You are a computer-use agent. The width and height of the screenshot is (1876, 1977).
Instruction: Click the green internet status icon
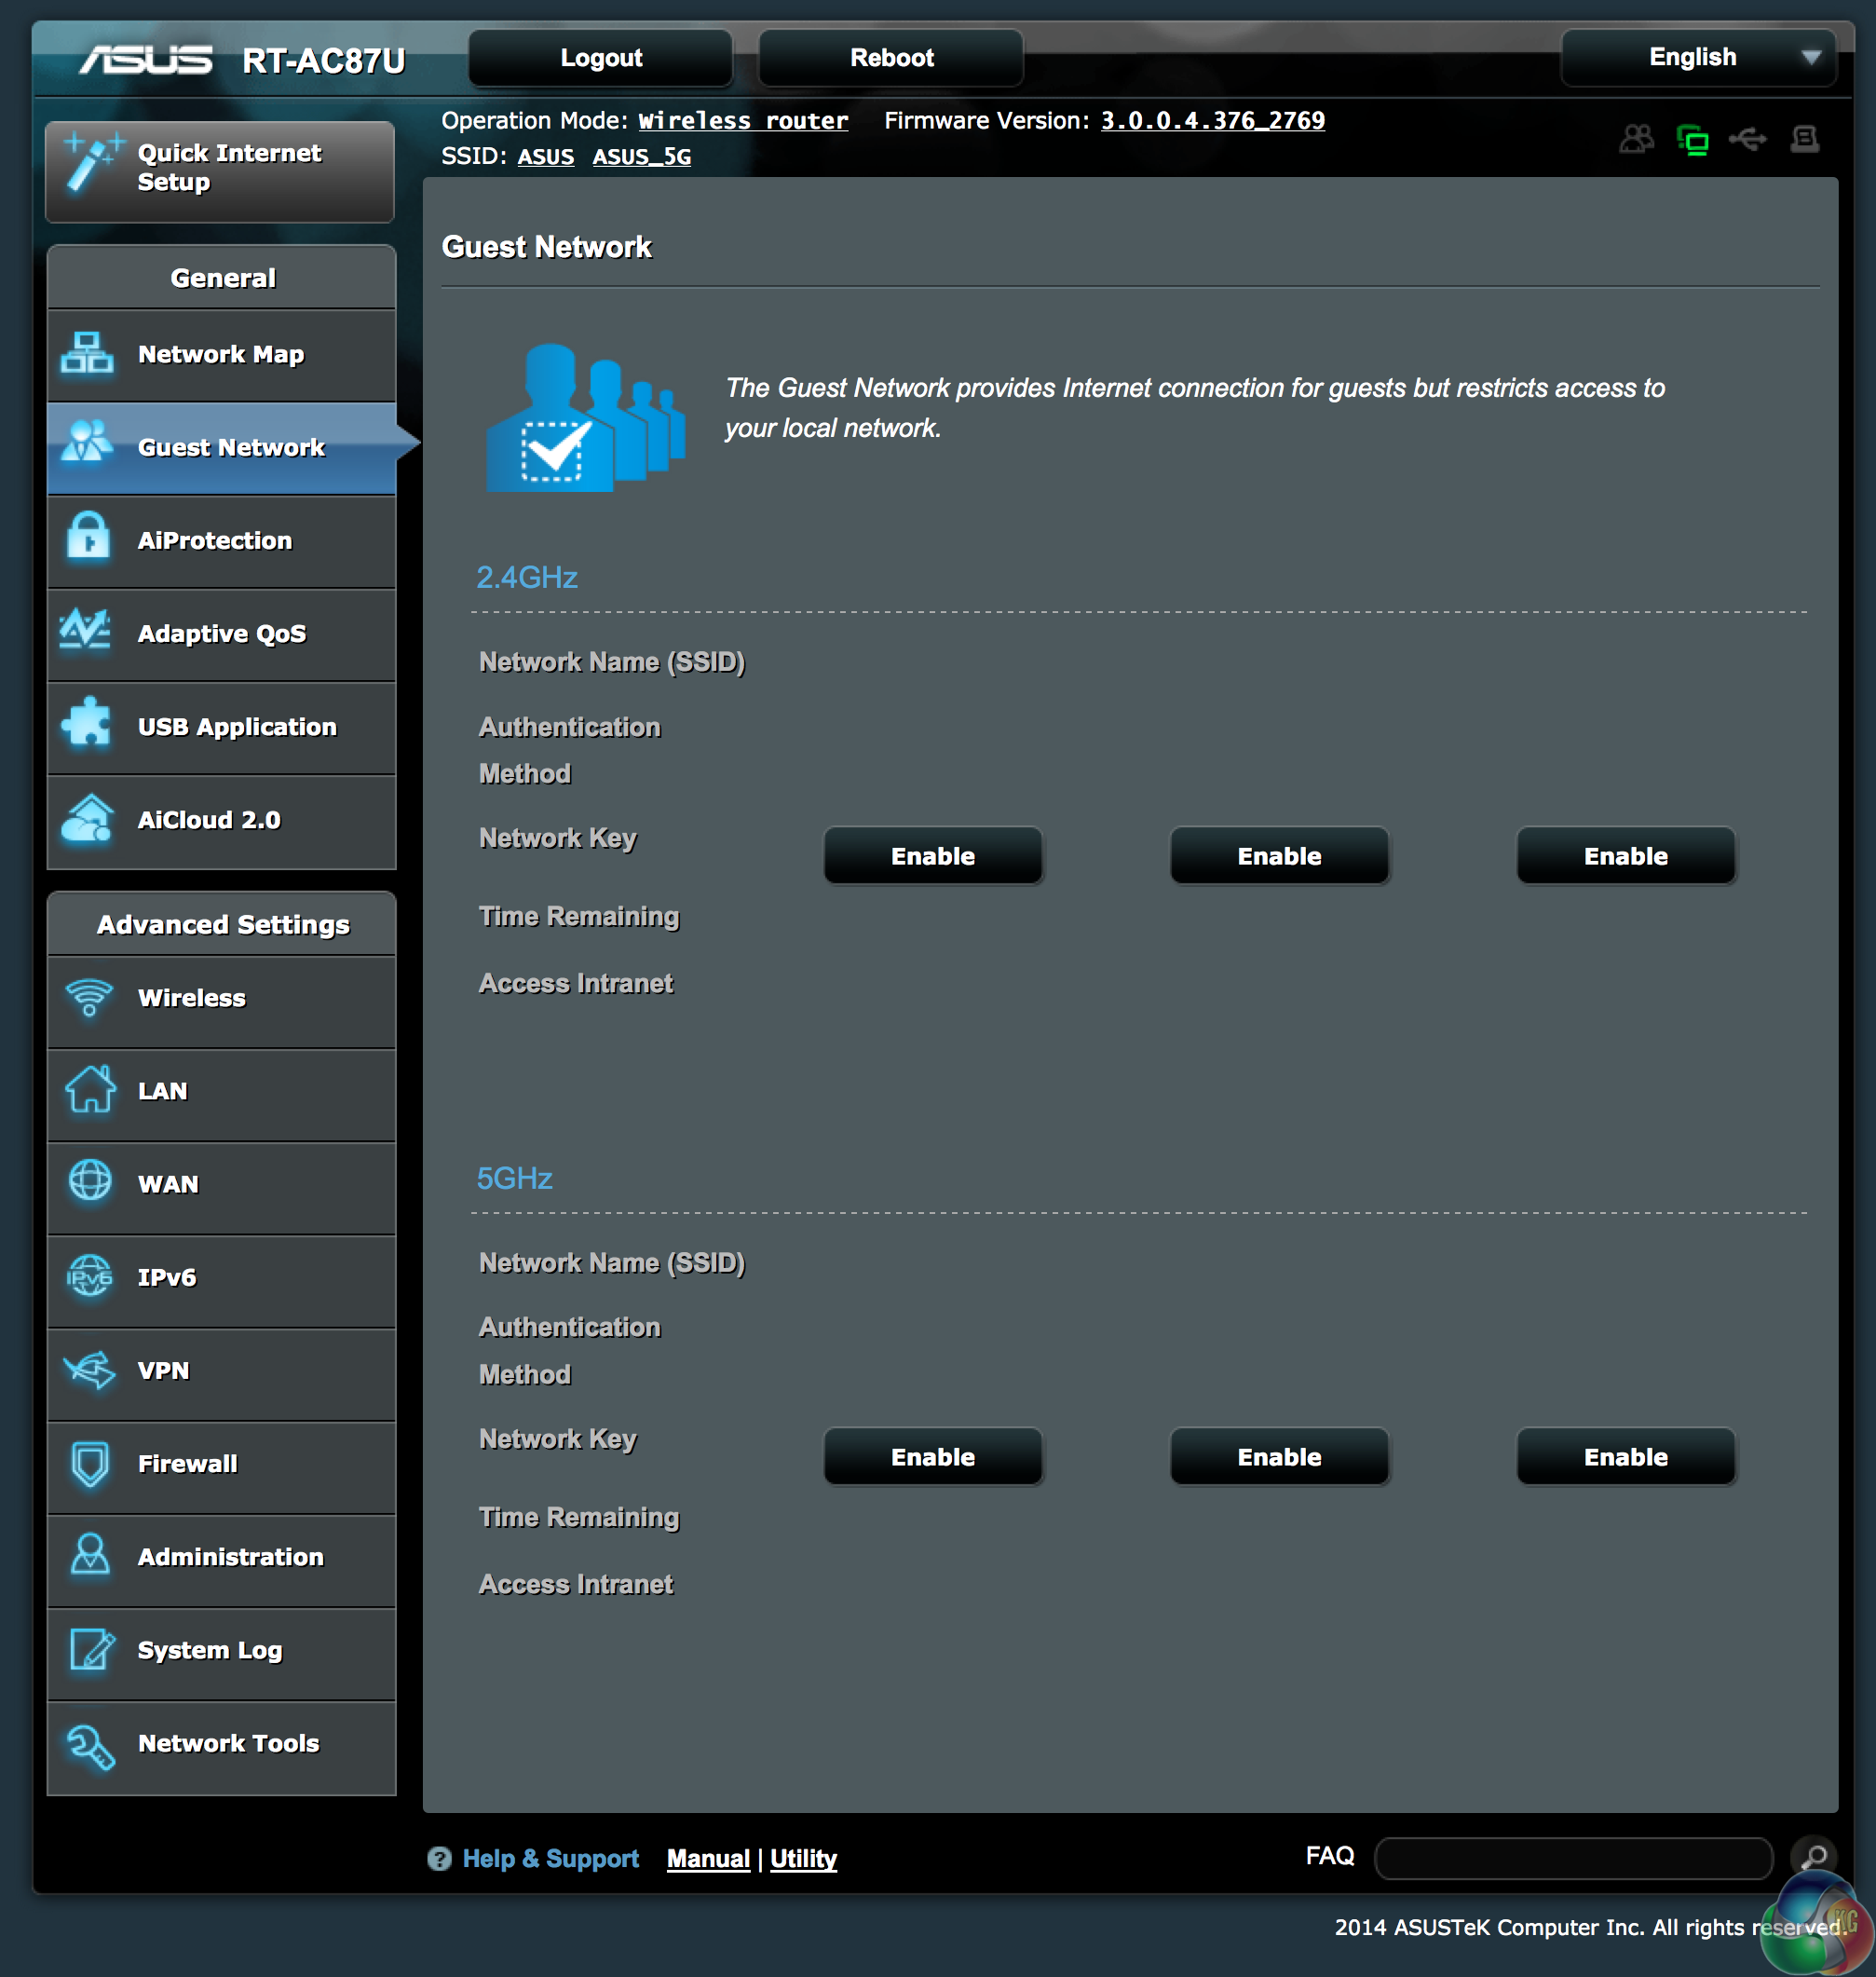click(x=1694, y=139)
